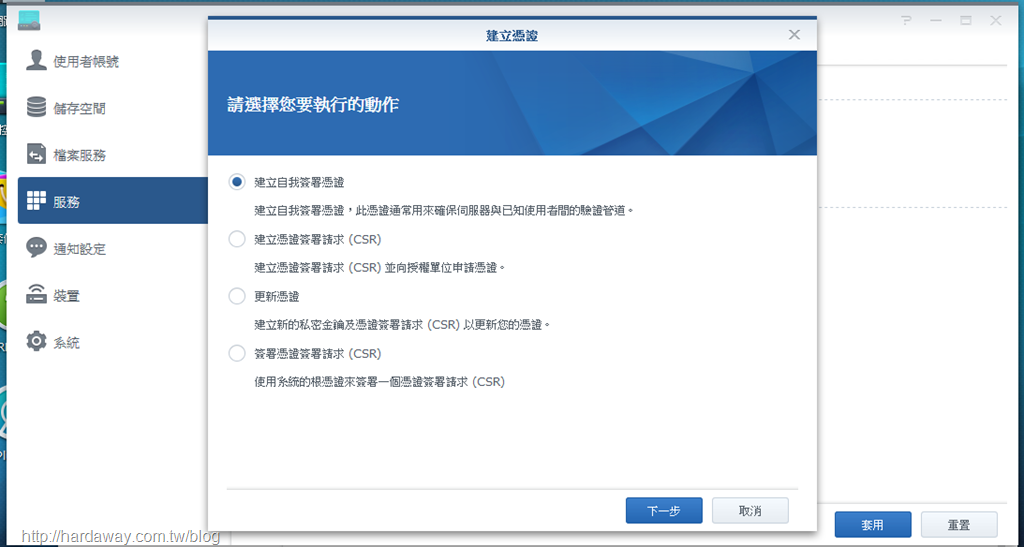Close the 建立憑證 dialog
The width and height of the screenshot is (1024, 547).
pyautogui.click(x=794, y=35)
